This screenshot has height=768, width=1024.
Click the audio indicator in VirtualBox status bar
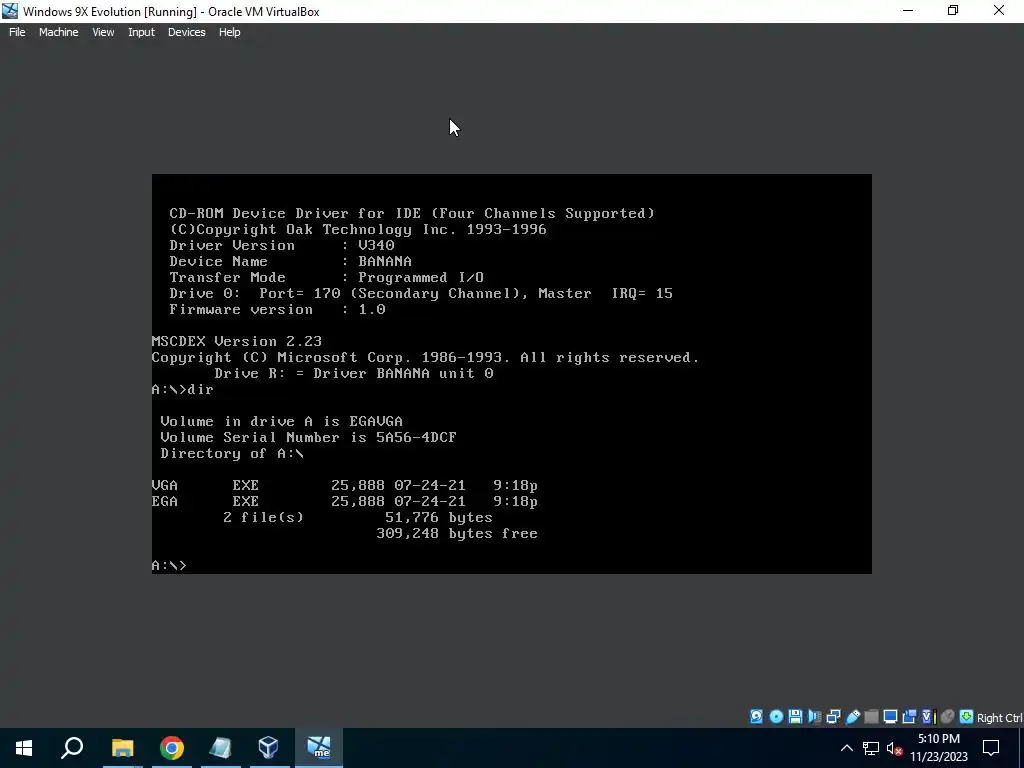pos(814,716)
